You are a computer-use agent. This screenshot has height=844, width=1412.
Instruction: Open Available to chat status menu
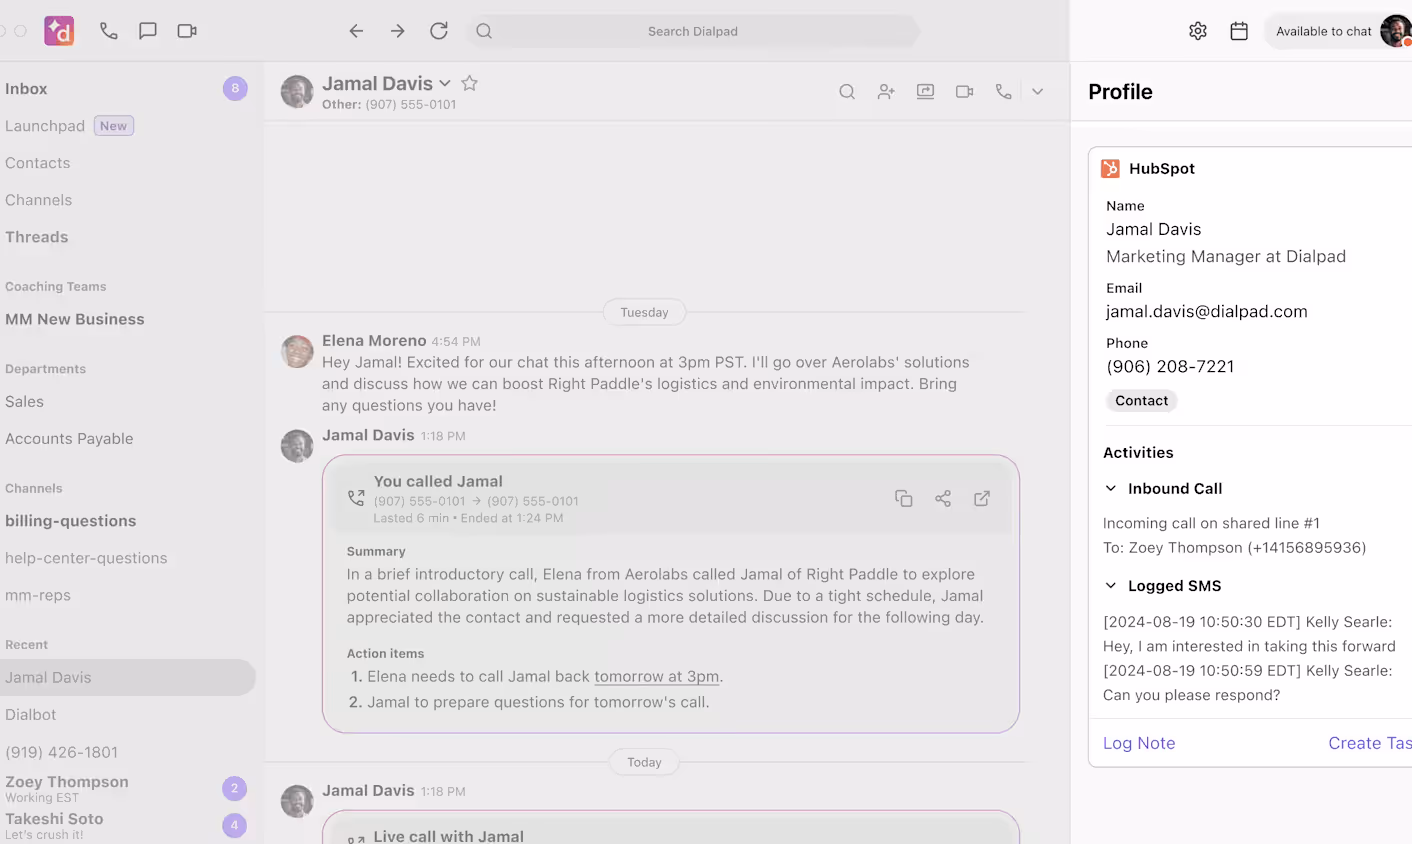[x=1324, y=31]
